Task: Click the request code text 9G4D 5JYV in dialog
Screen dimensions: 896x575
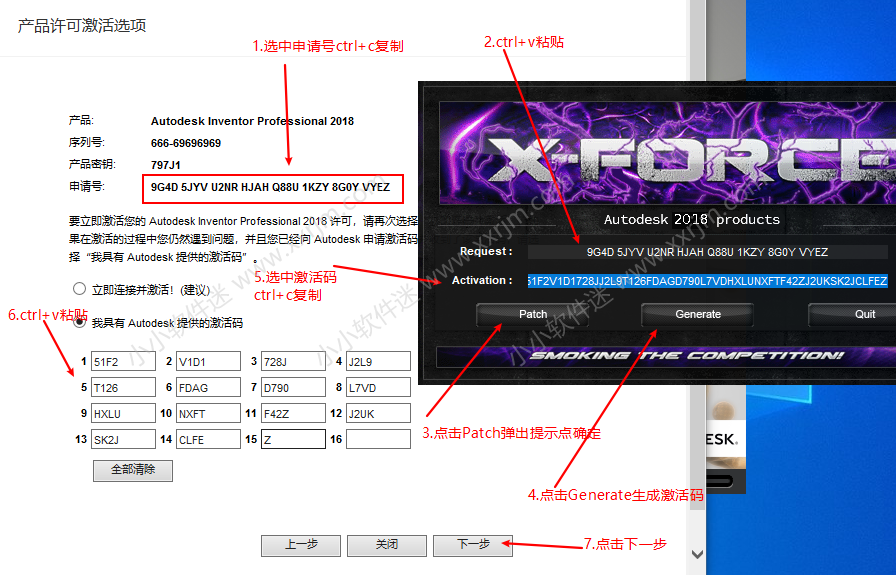Action: [270, 187]
